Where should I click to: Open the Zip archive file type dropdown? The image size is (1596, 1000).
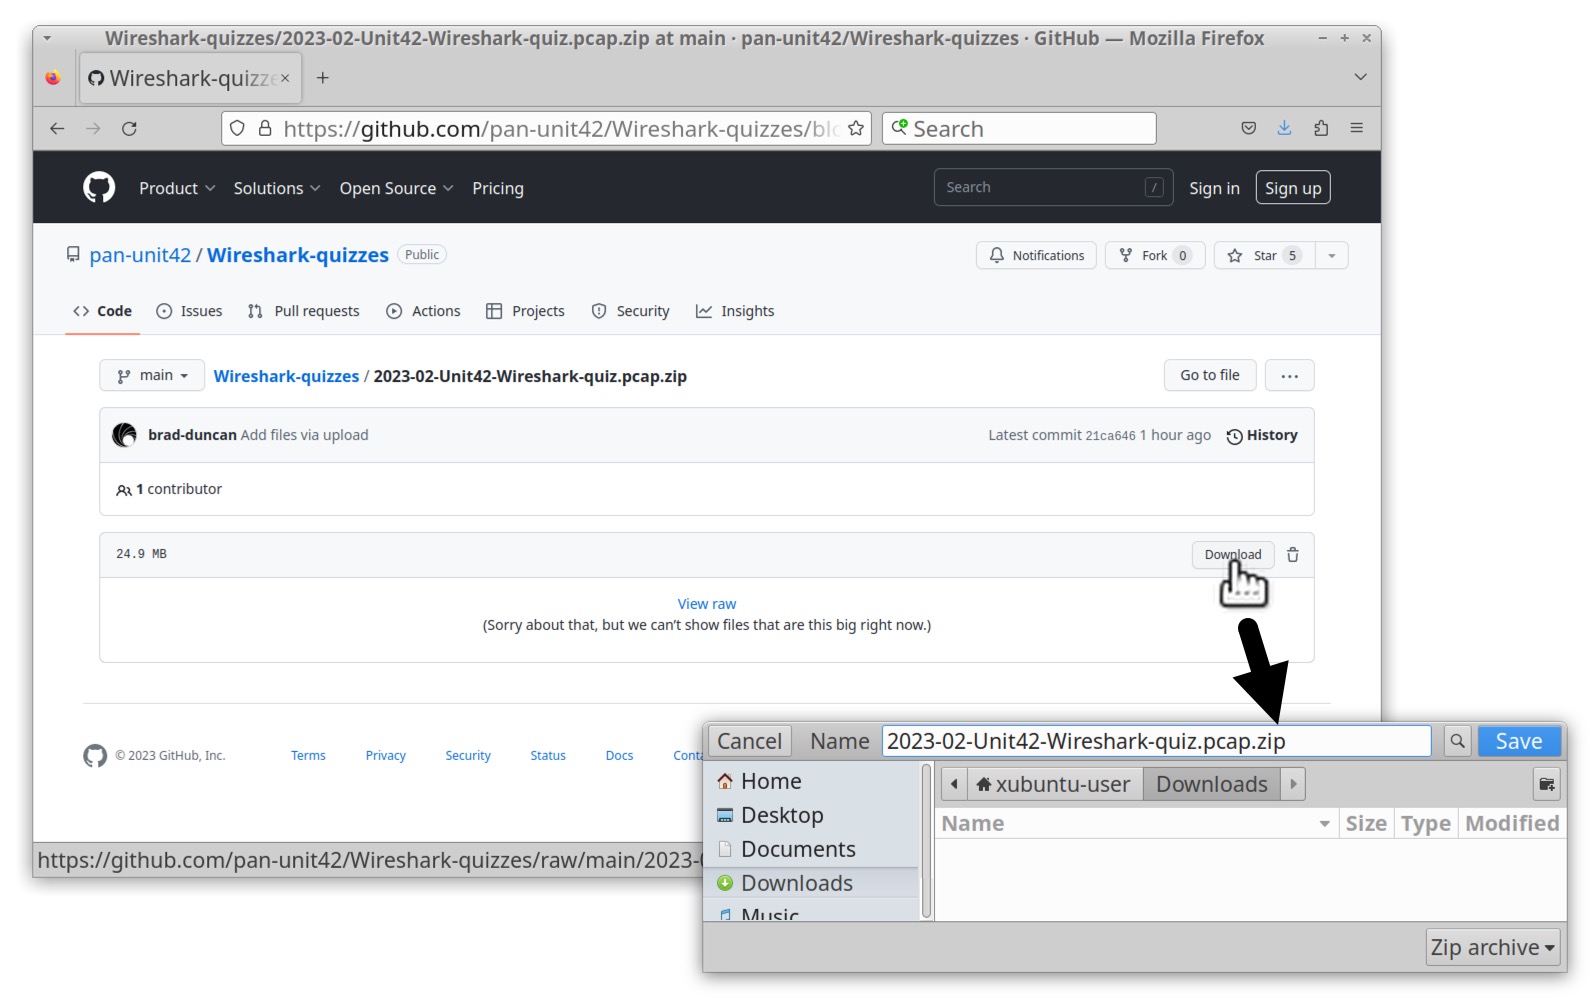(1494, 947)
